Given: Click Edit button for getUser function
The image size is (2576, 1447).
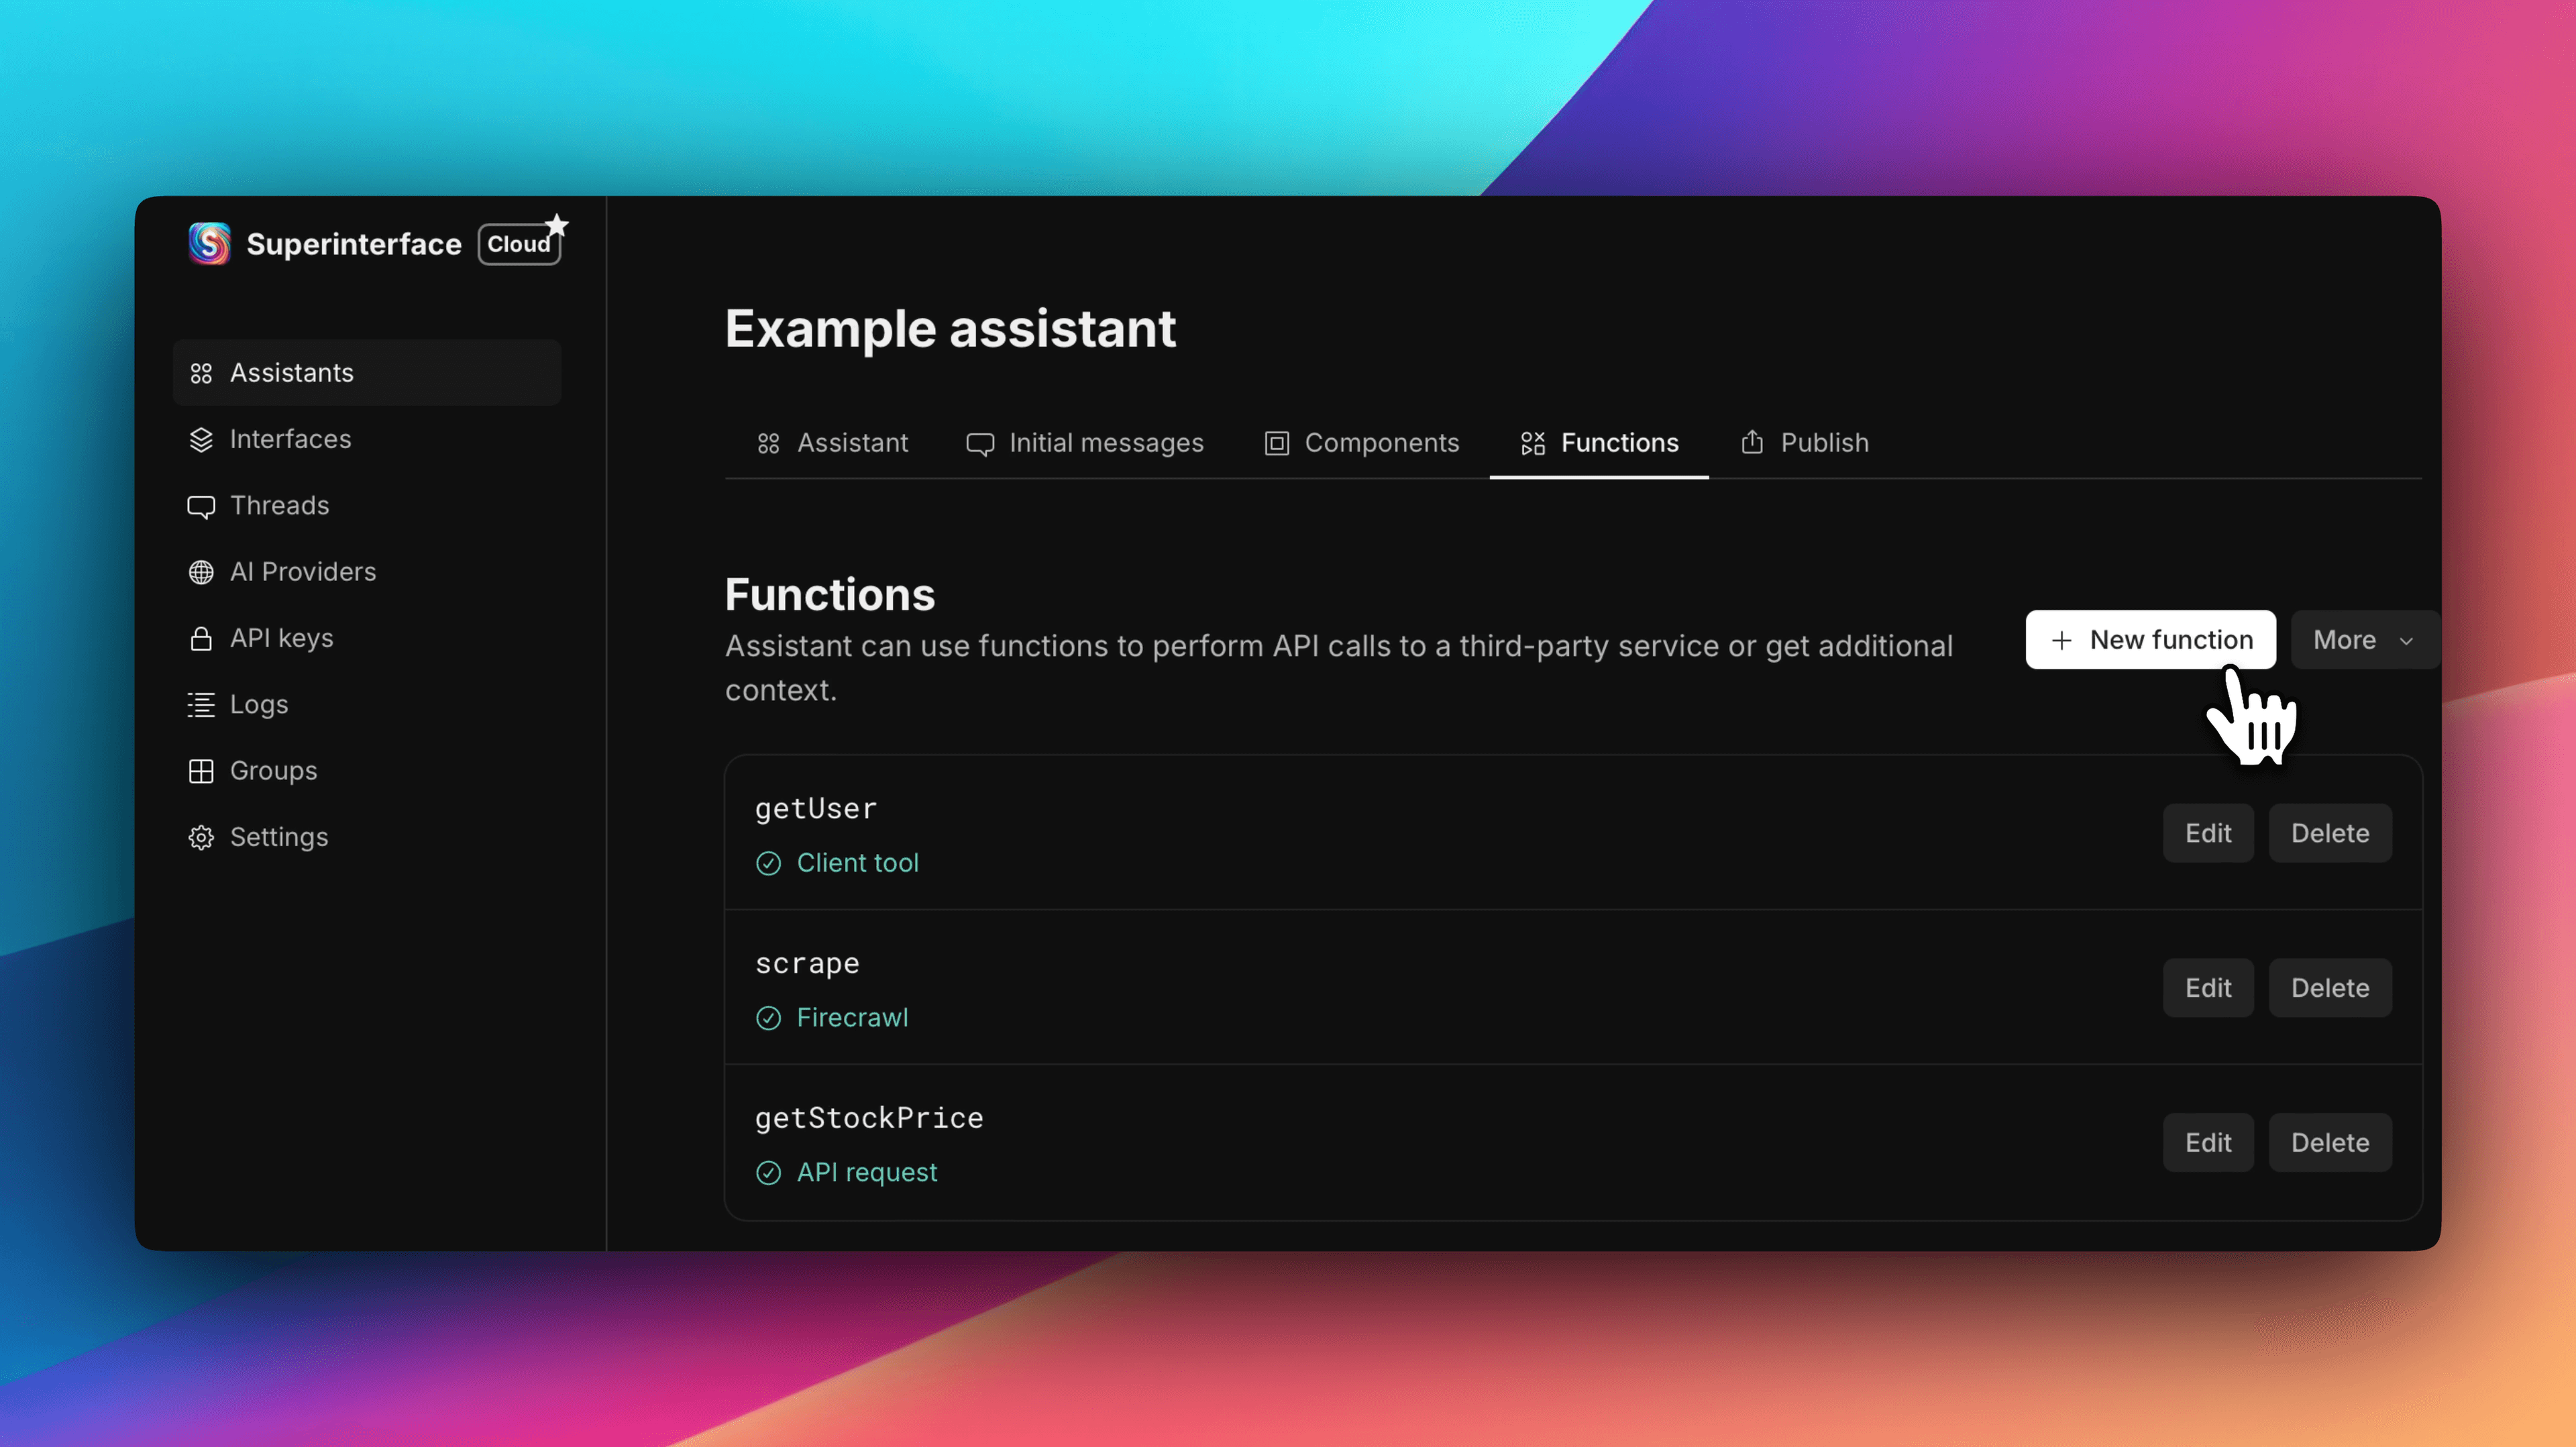Looking at the screenshot, I should (2208, 831).
